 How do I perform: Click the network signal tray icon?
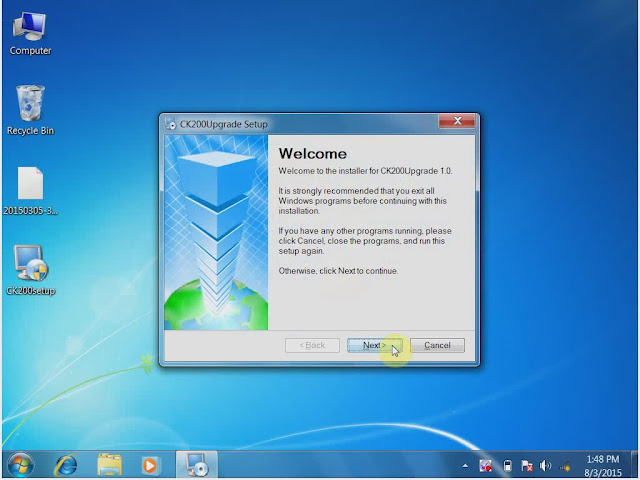tap(565, 466)
